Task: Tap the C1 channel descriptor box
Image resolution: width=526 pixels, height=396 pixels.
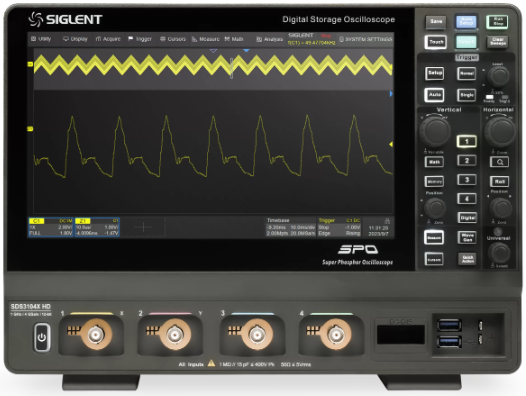Action: [51, 227]
